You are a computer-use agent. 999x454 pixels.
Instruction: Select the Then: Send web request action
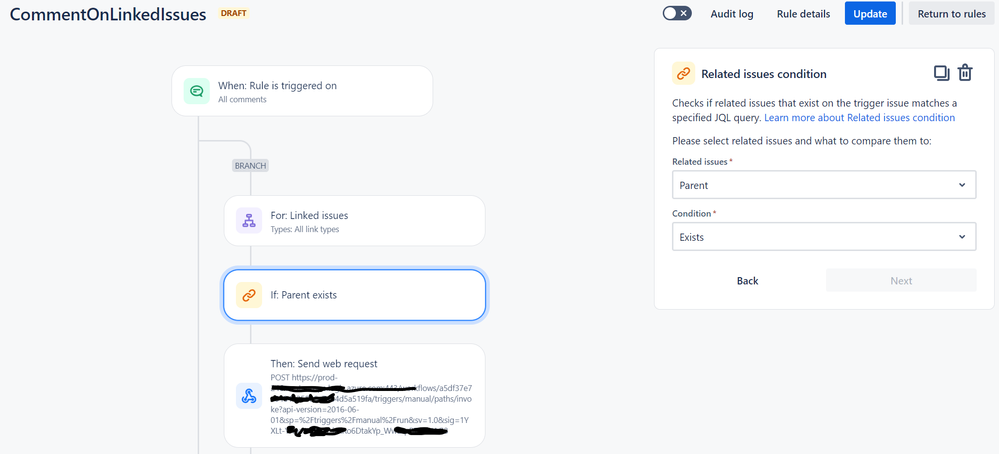354,395
